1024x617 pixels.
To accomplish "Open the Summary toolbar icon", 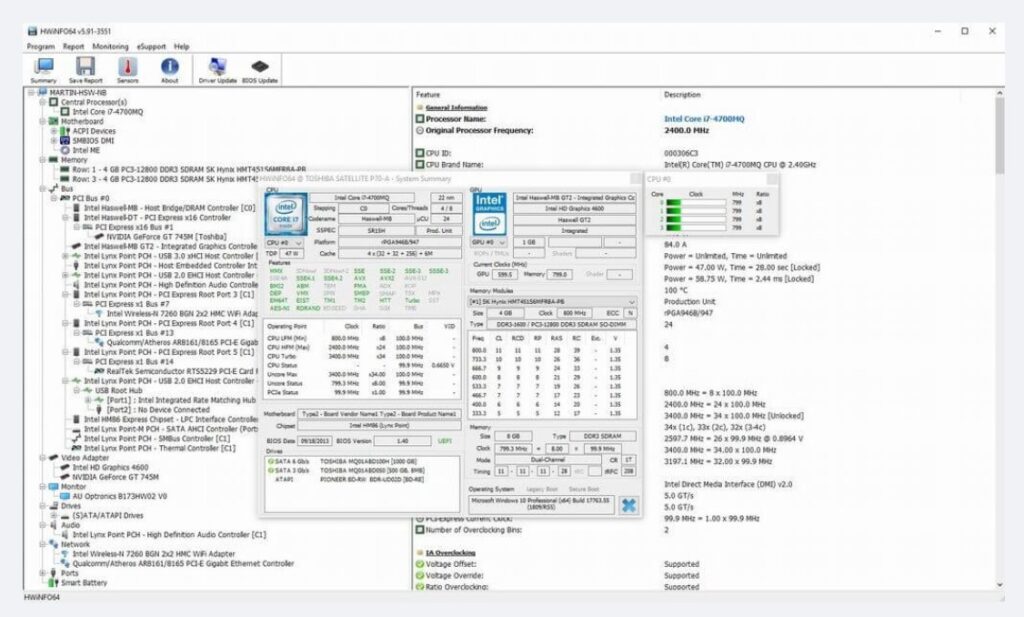I will tap(43, 68).
